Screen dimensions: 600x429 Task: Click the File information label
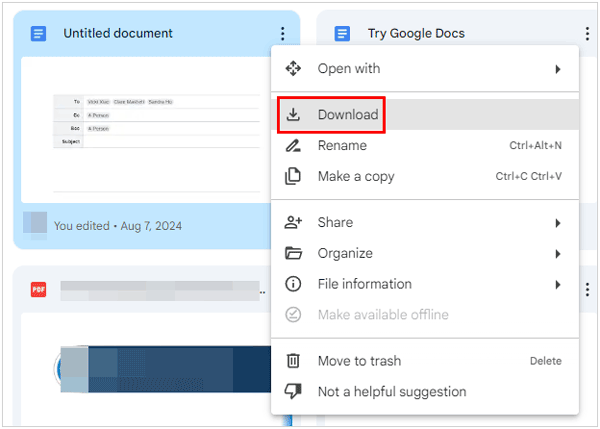(365, 284)
